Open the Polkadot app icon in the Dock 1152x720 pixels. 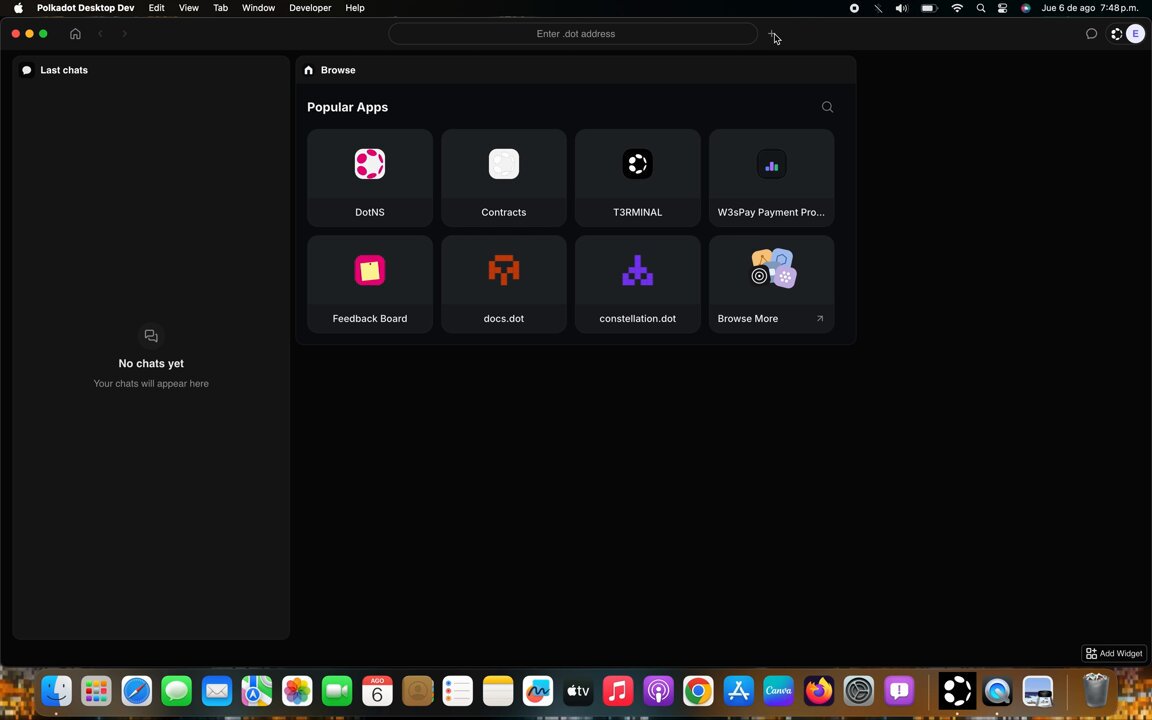[x=957, y=691]
